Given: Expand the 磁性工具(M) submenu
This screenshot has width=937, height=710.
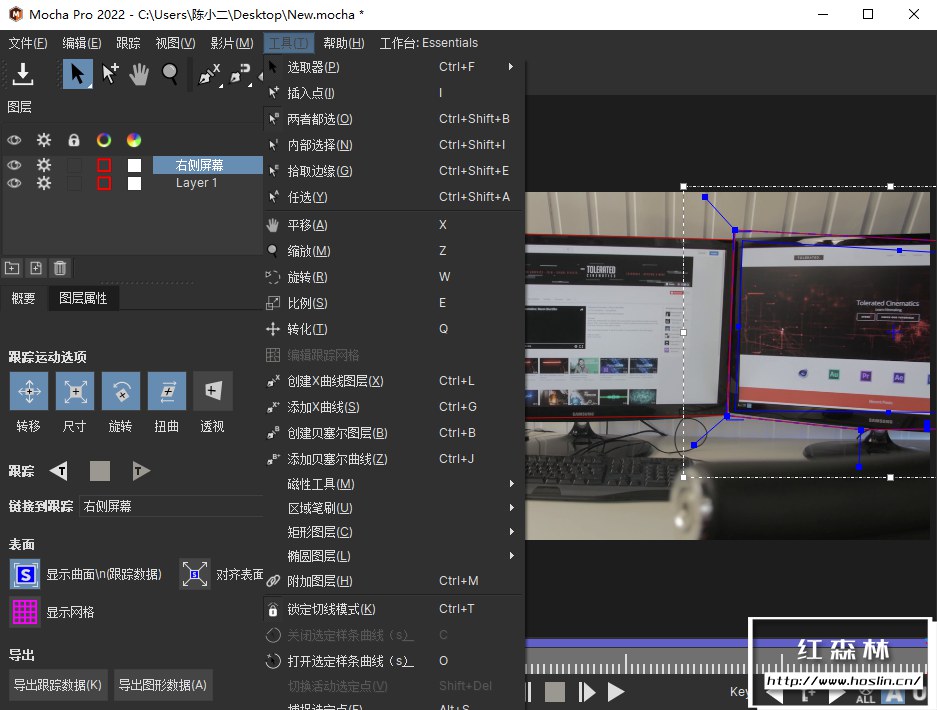Looking at the screenshot, I should tap(394, 484).
